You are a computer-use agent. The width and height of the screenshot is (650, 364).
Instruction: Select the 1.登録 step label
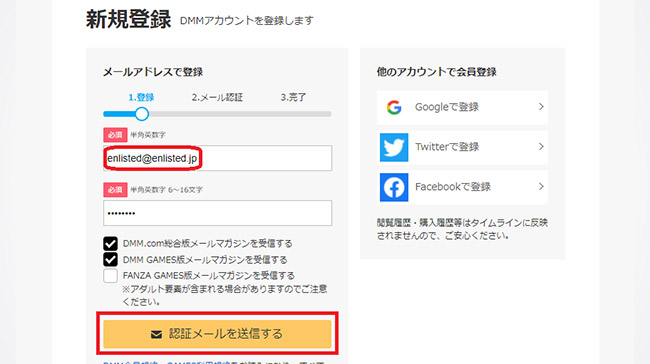pos(141,97)
